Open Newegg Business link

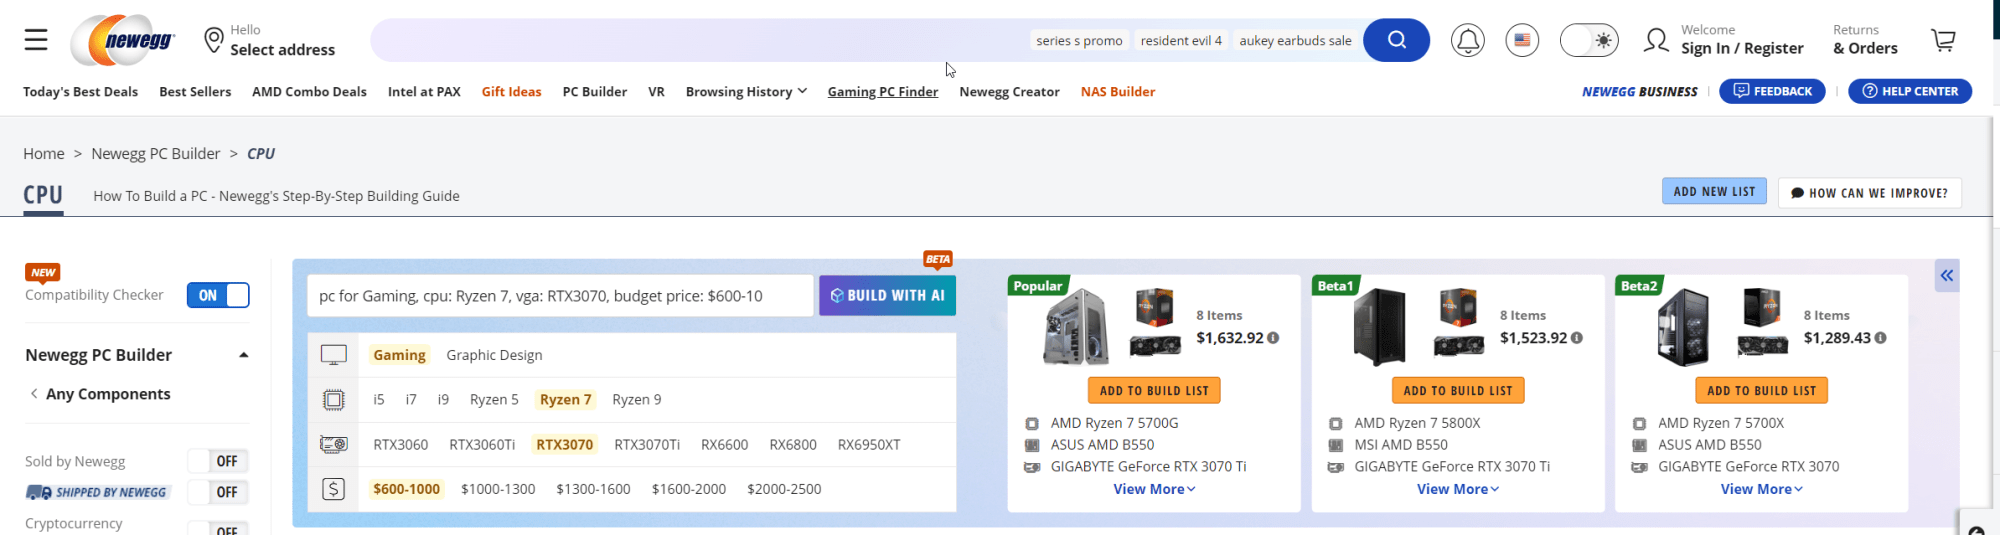click(x=1640, y=91)
